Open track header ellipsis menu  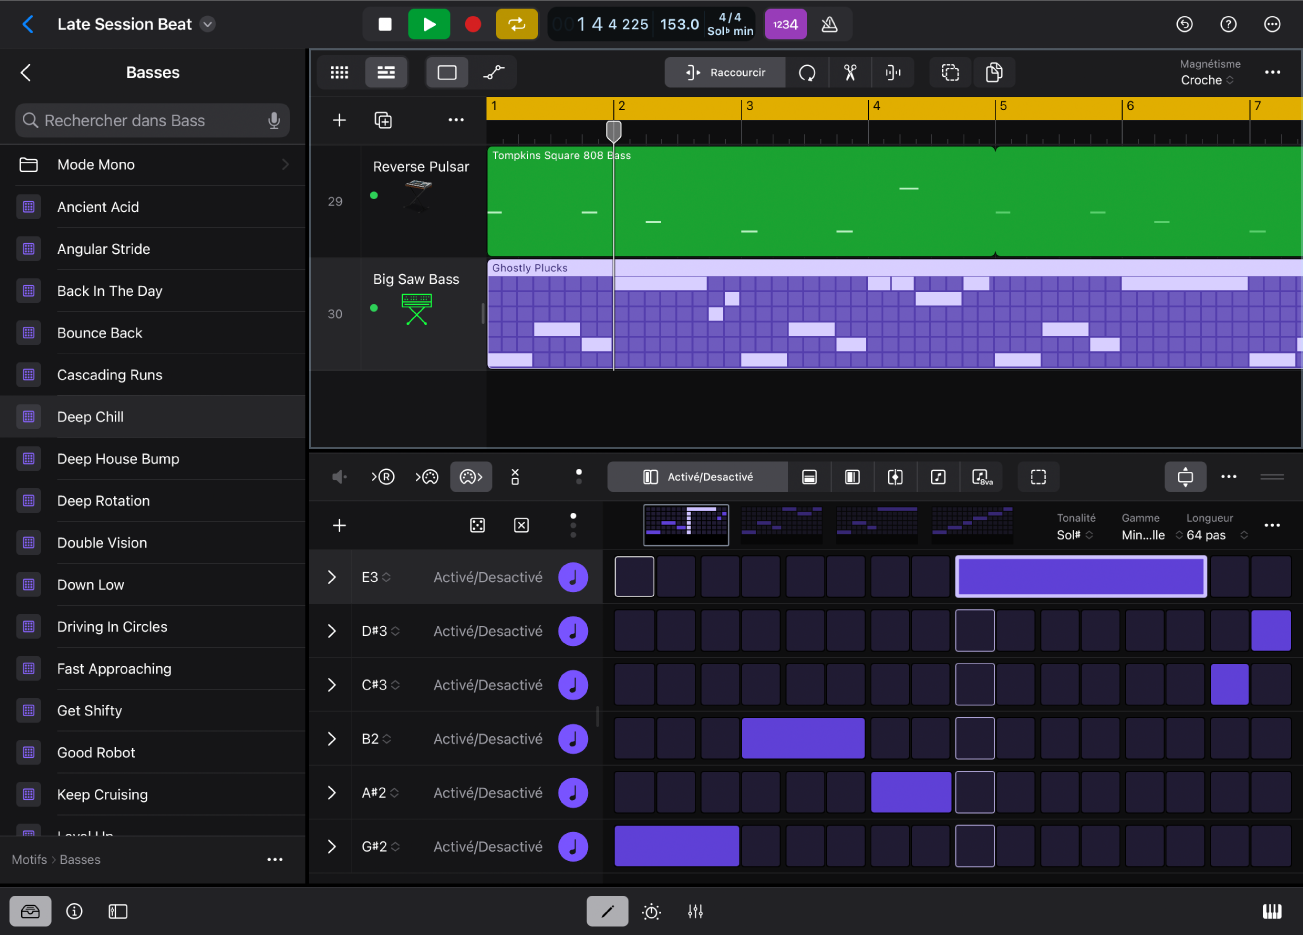(x=456, y=120)
